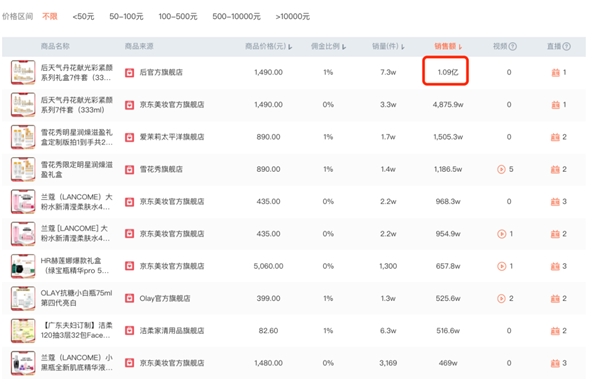Open store Olay官方旗舰店
This screenshot has height=385, width=600.
click(165, 299)
